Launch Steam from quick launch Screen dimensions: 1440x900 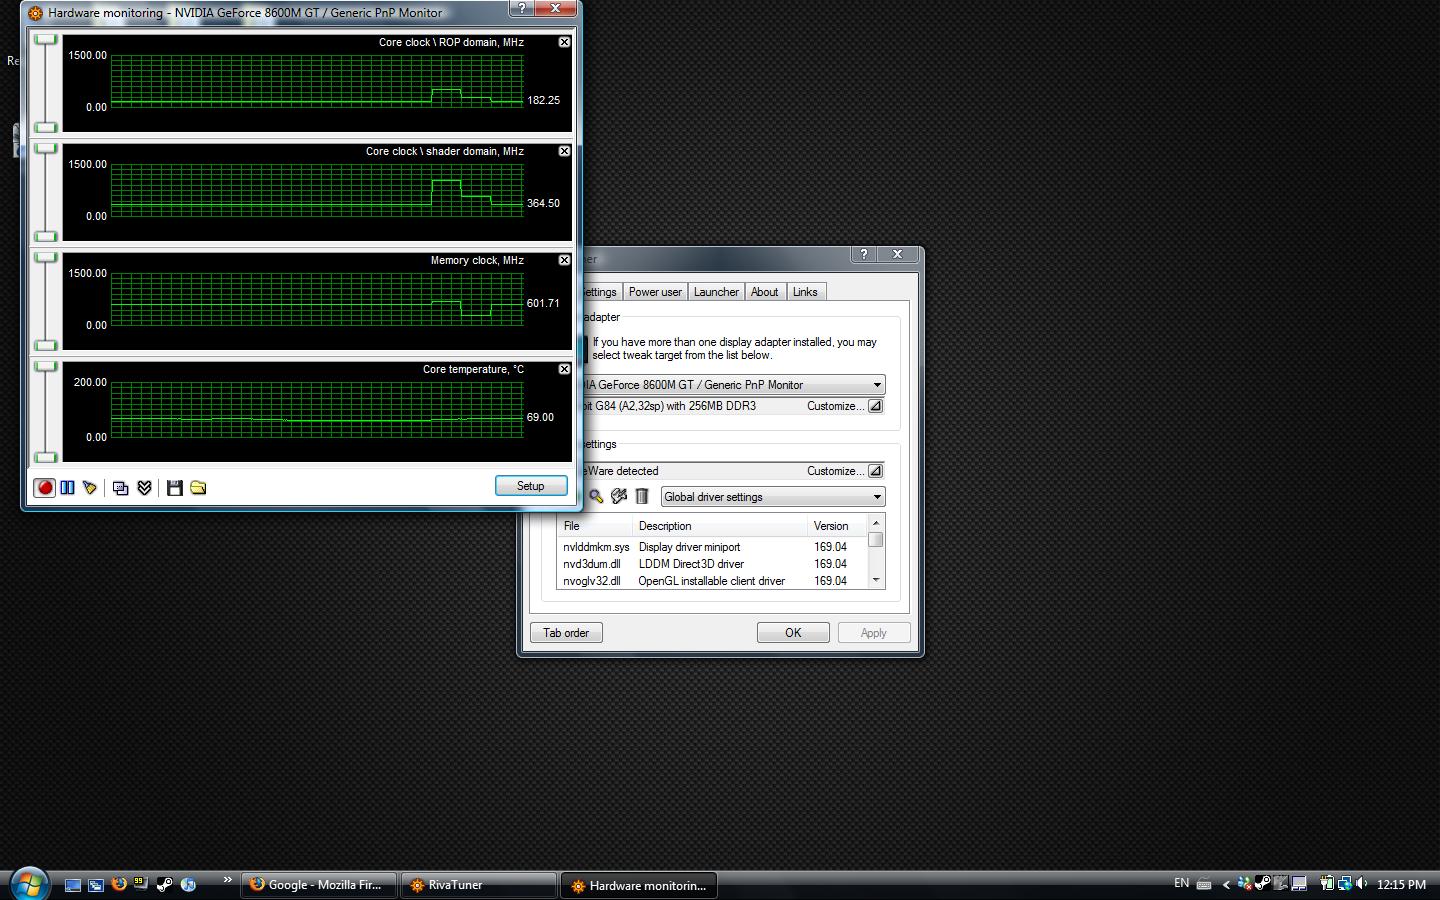165,885
